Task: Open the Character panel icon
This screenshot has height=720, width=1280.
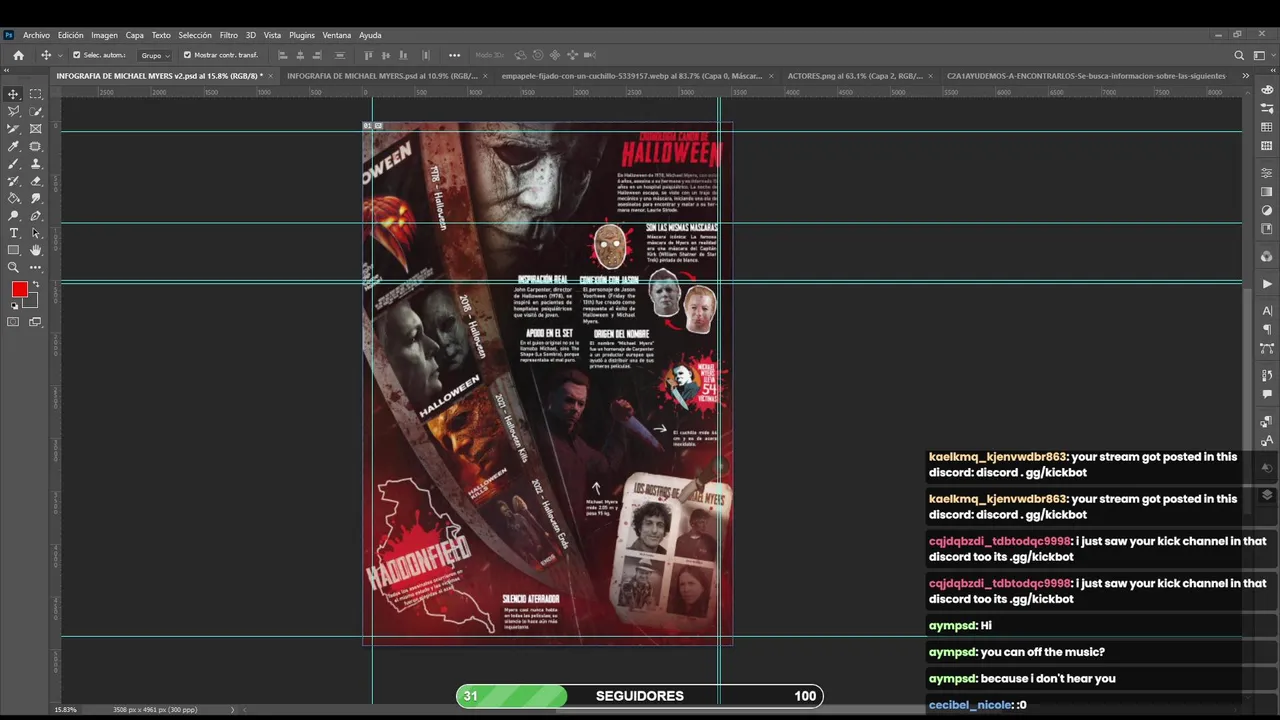Action: pyautogui.click(x=1267, y=311)
